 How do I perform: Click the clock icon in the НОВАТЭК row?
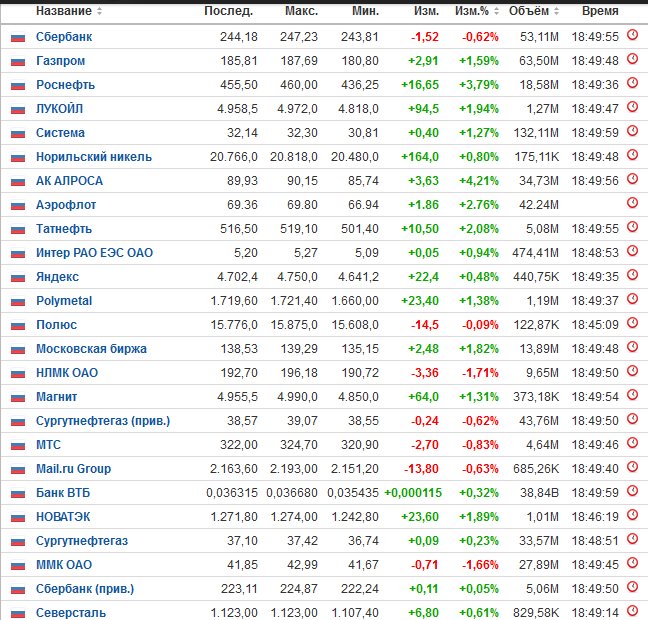(632, 515)
